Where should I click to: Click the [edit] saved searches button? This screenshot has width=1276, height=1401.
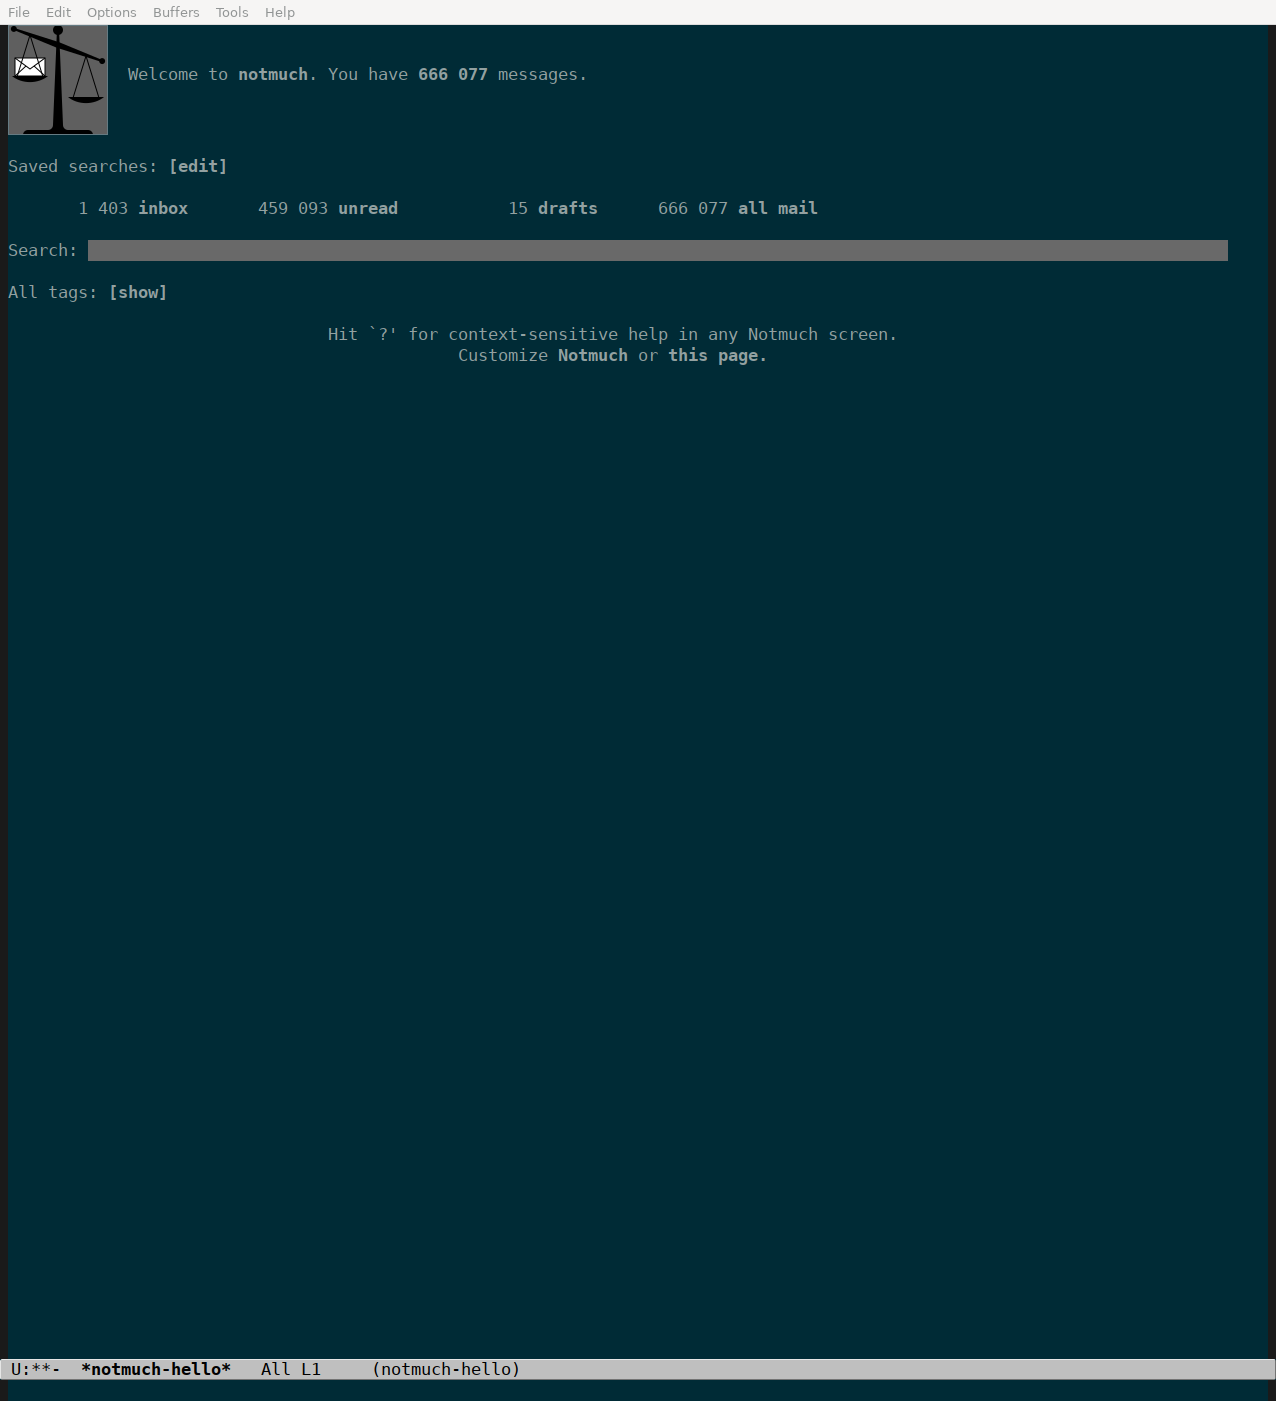coord(198,166)
